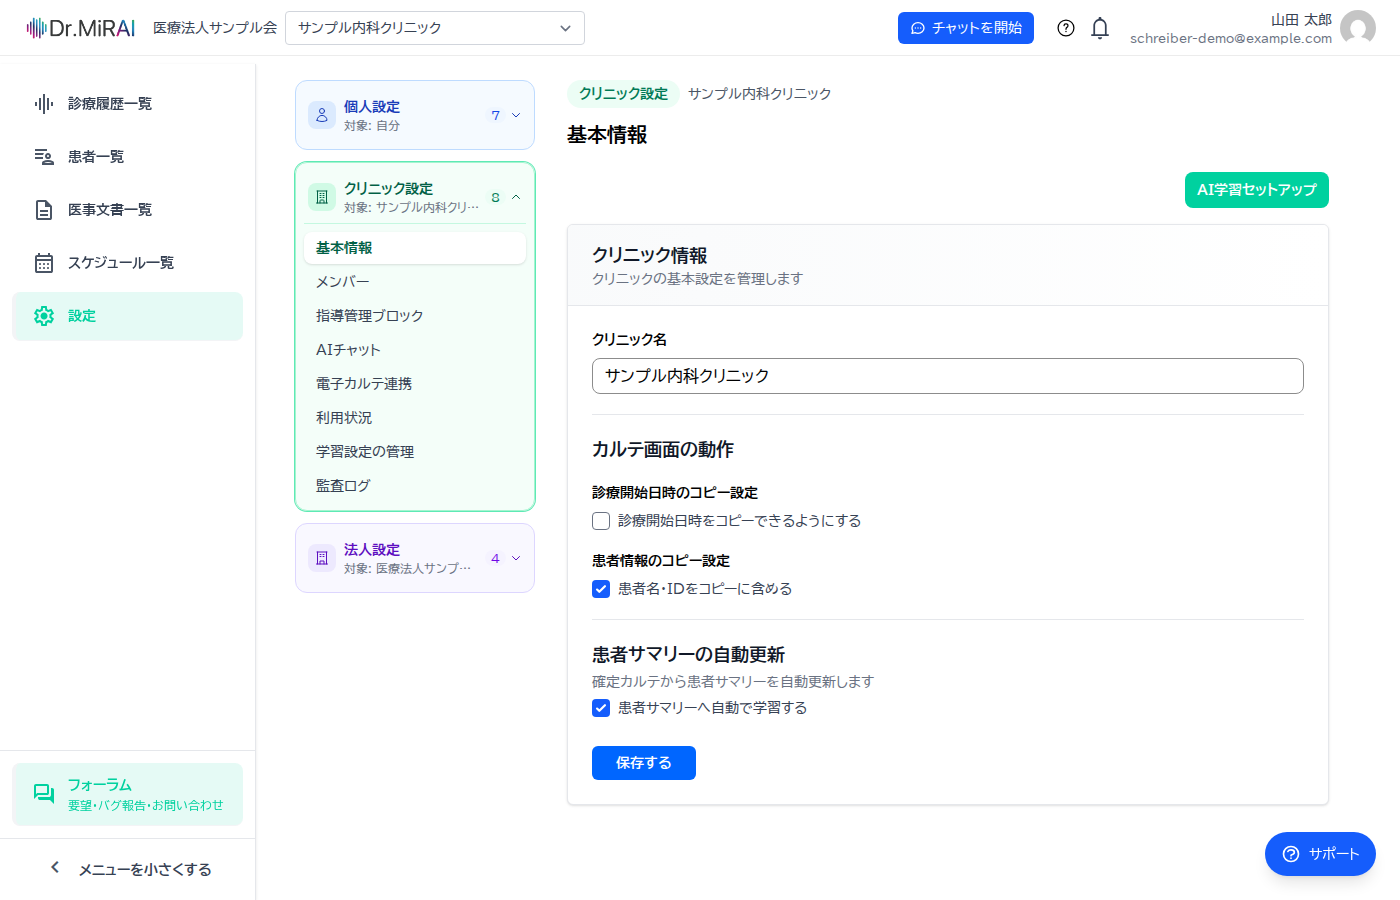Click into the クリニック名 input field

[x=948, y=376]
